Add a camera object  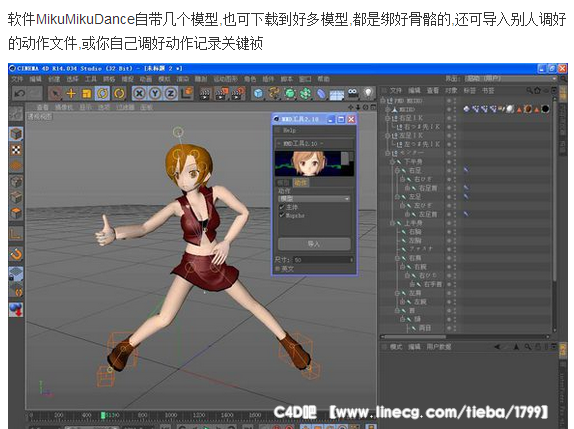click(353, 93)
